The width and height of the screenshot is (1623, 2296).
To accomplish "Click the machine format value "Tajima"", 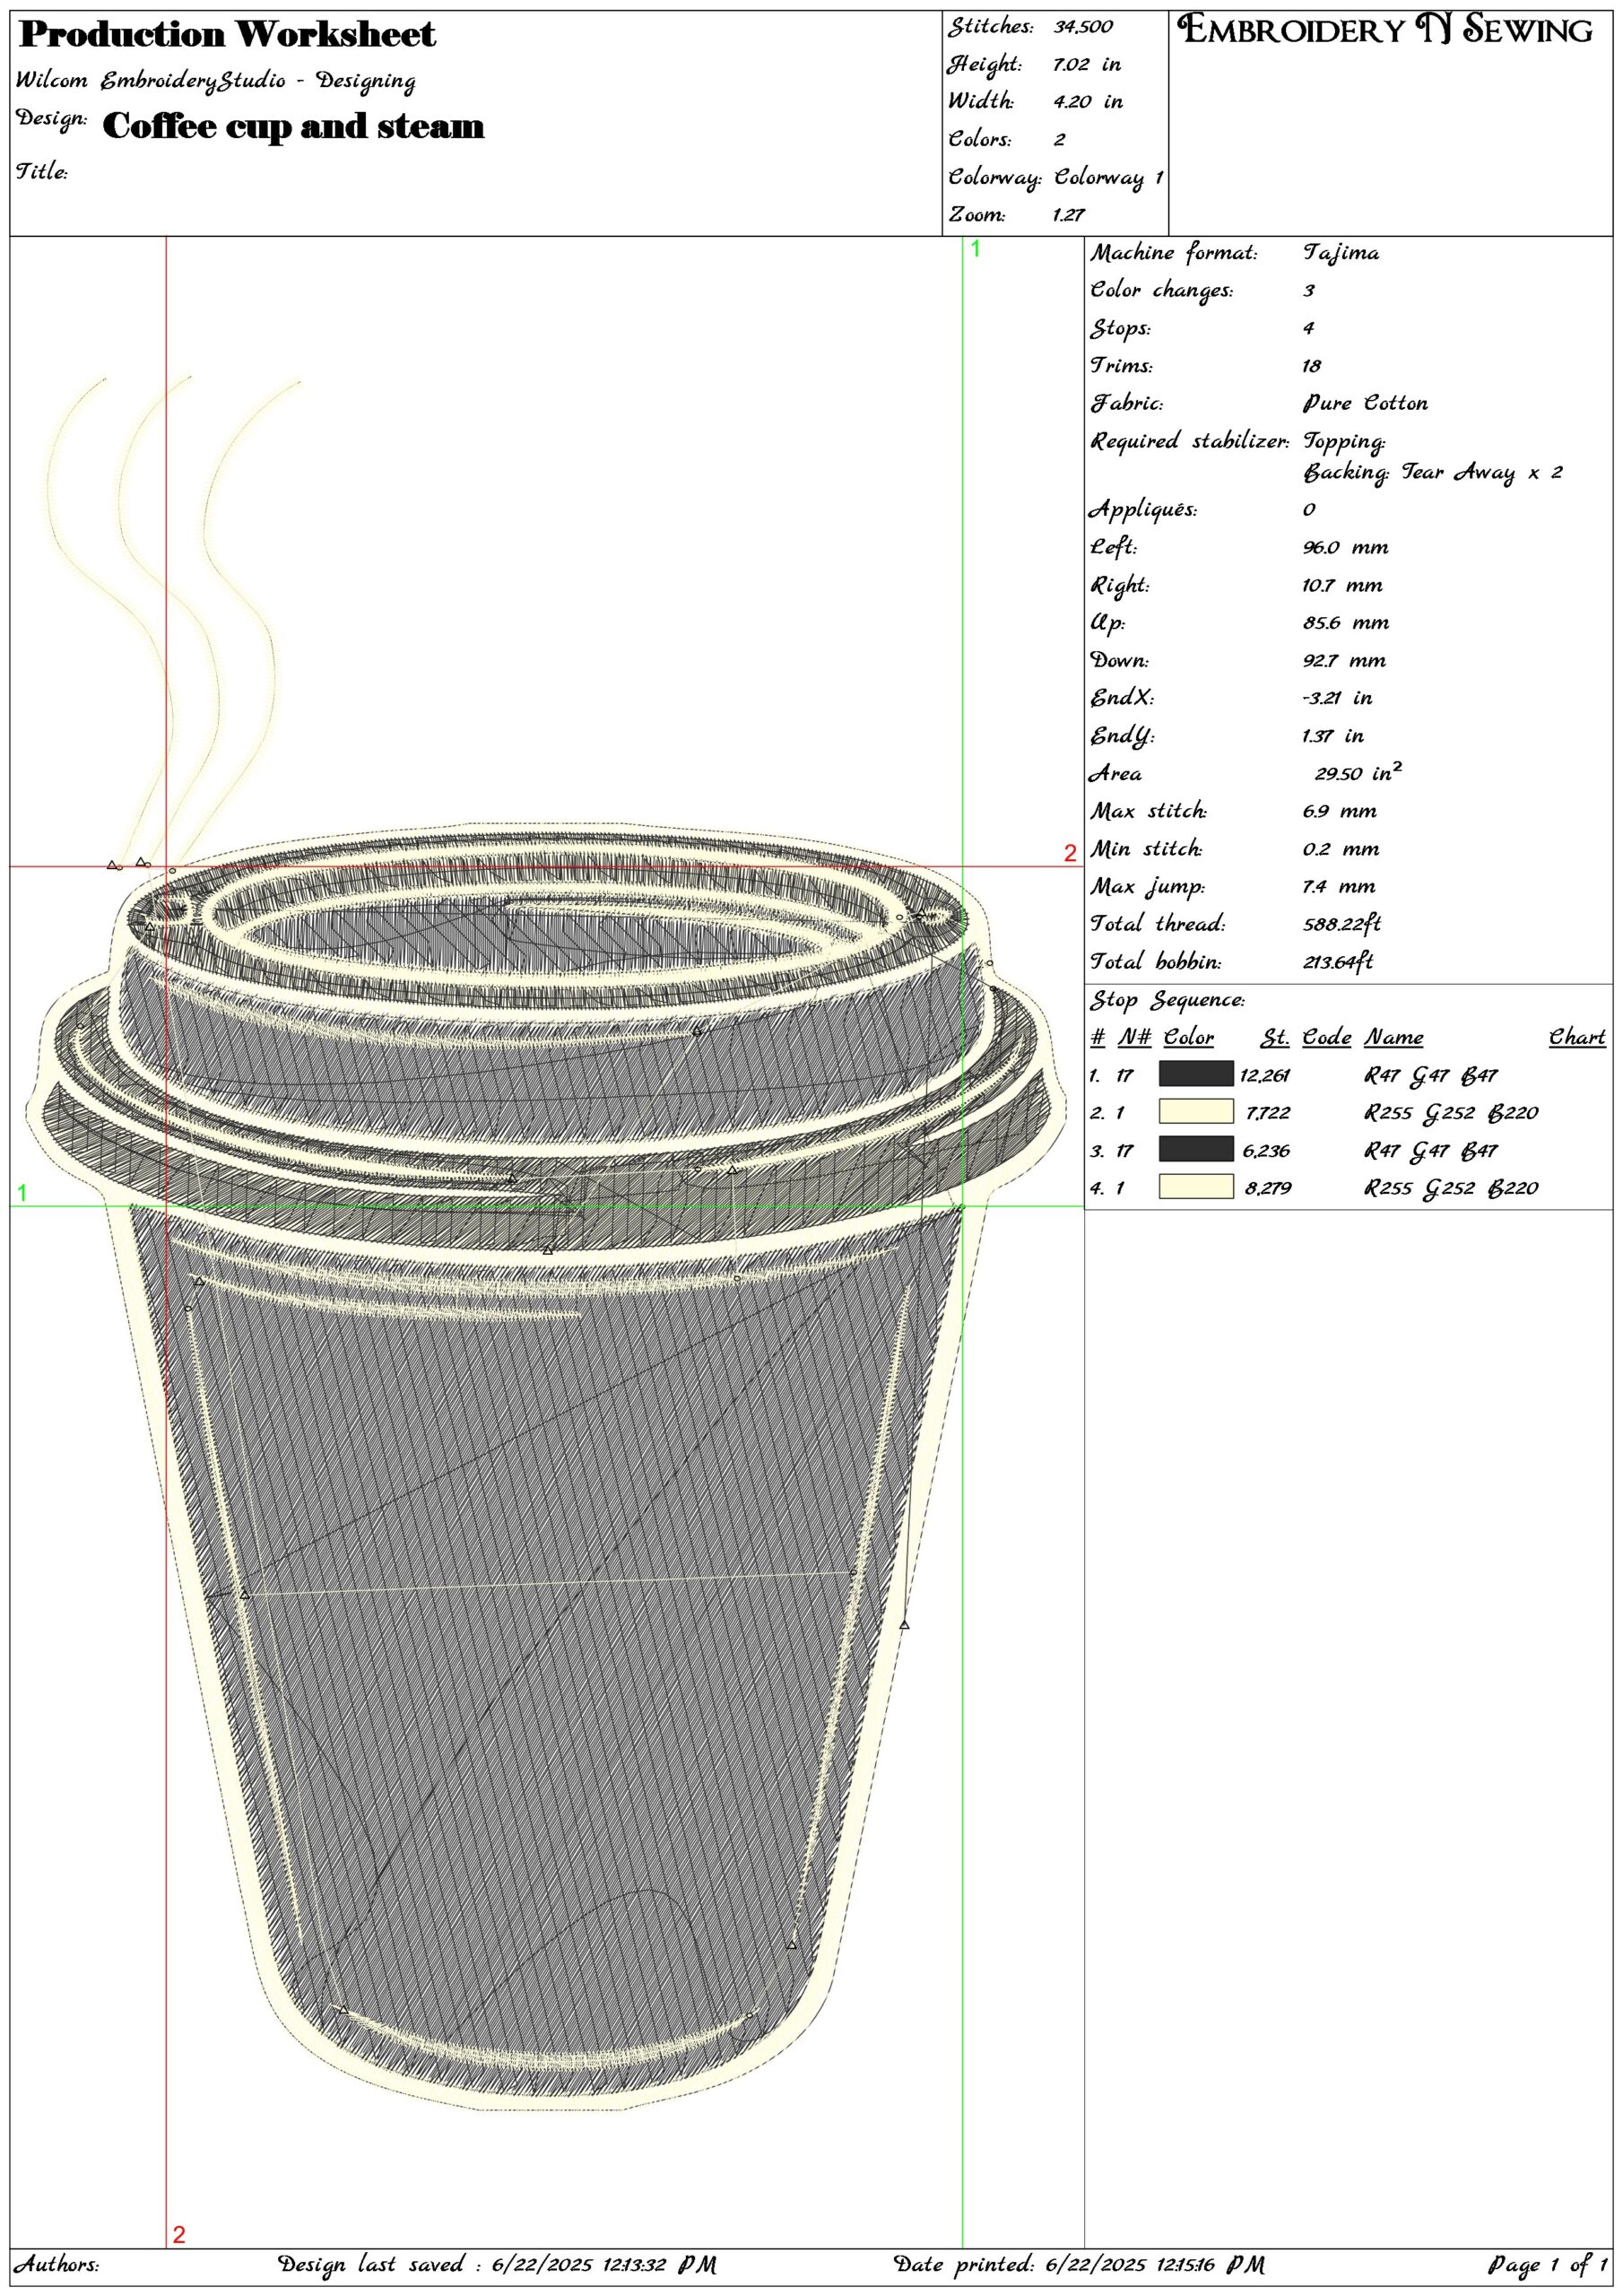I will coord(1341,253).
